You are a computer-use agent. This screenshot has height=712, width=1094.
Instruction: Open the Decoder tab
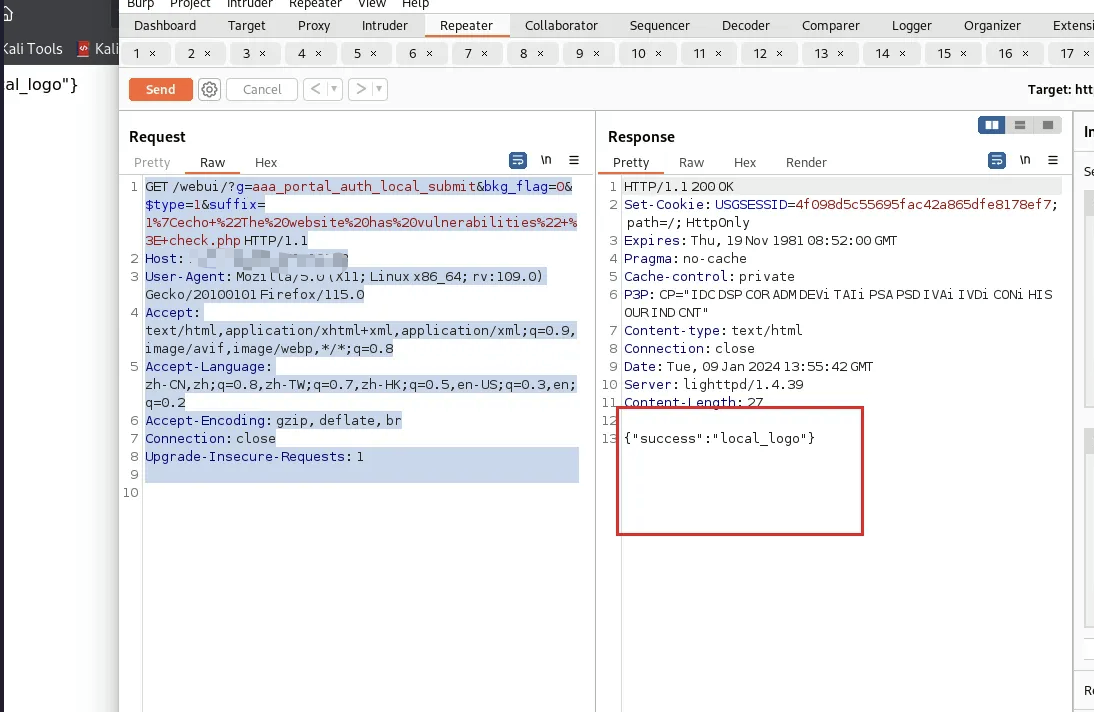pos(745,25)
